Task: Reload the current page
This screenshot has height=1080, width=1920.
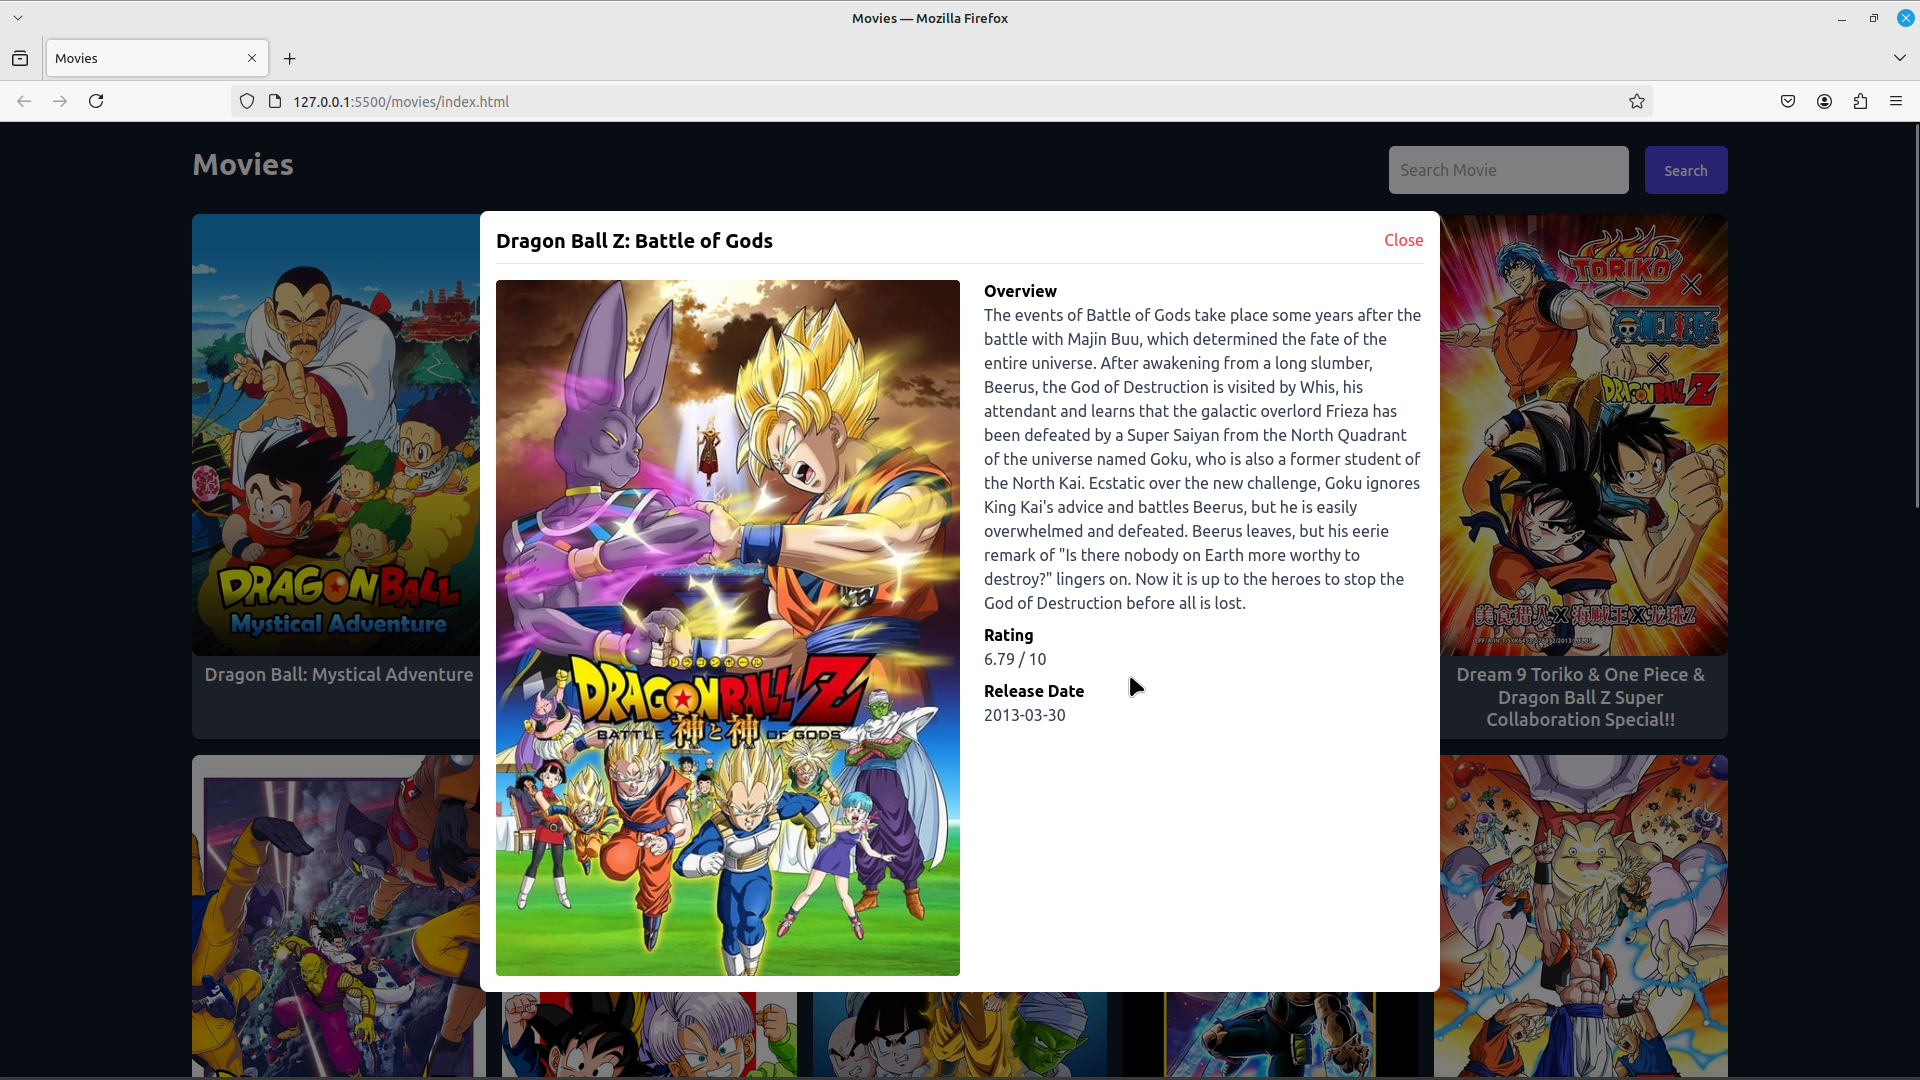Action: [x=96, y=101]
